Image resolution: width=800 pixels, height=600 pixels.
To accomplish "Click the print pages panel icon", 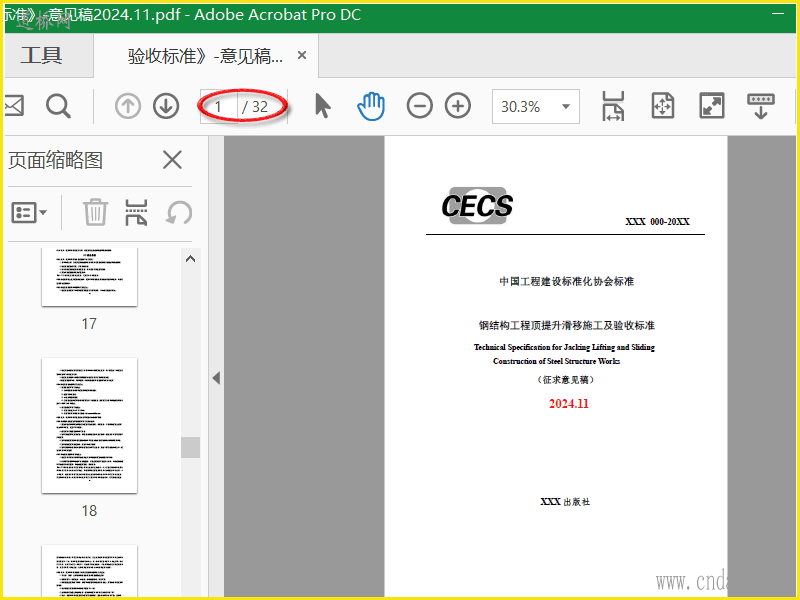I will click(x=136, y=212).
